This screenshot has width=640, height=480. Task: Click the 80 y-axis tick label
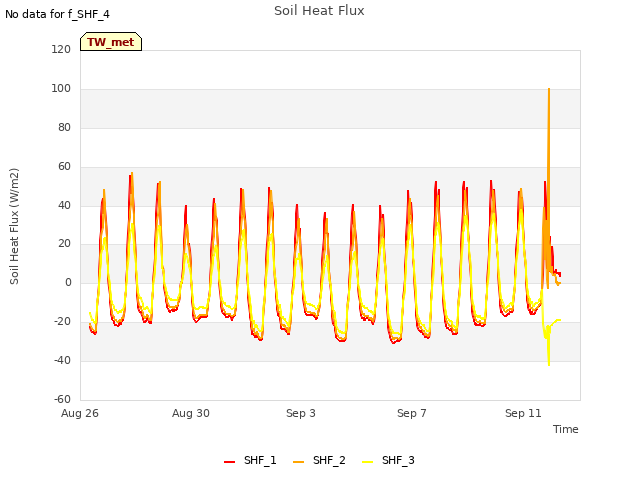pyautogui.click(x=64, y=128)
